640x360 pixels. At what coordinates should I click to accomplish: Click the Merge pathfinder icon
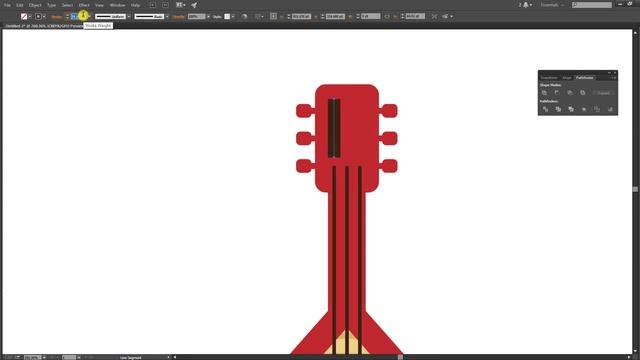[571, 109]
